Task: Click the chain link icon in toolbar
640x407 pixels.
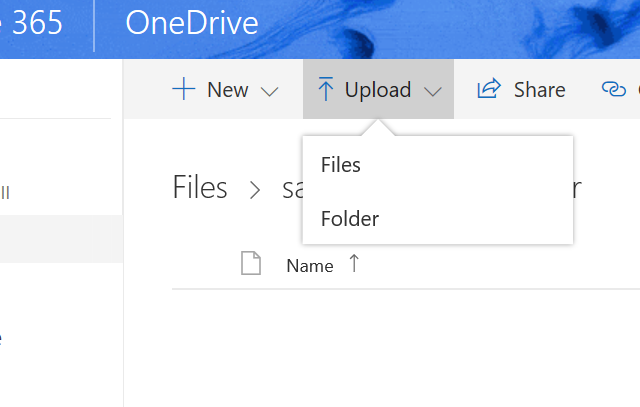Action: pos(613,90)
